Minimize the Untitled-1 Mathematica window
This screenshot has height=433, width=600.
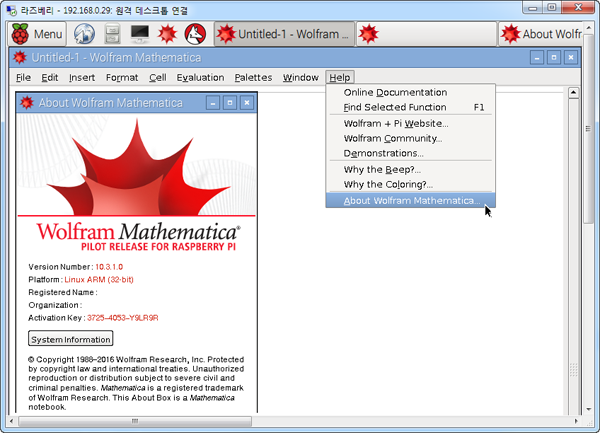[x=537, y=58]
